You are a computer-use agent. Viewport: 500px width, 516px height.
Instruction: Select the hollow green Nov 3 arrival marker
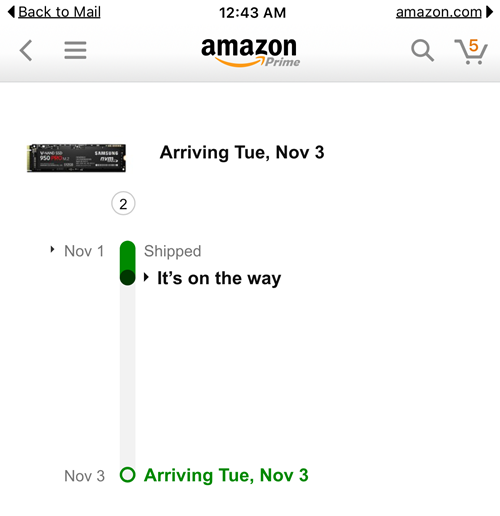[x=127, y=475]
